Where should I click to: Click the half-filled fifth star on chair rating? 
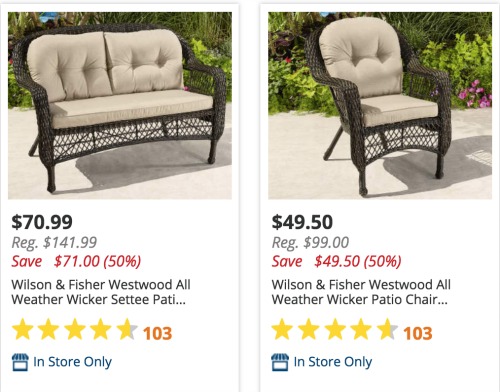pyautogui.click(x=387, y=329)
